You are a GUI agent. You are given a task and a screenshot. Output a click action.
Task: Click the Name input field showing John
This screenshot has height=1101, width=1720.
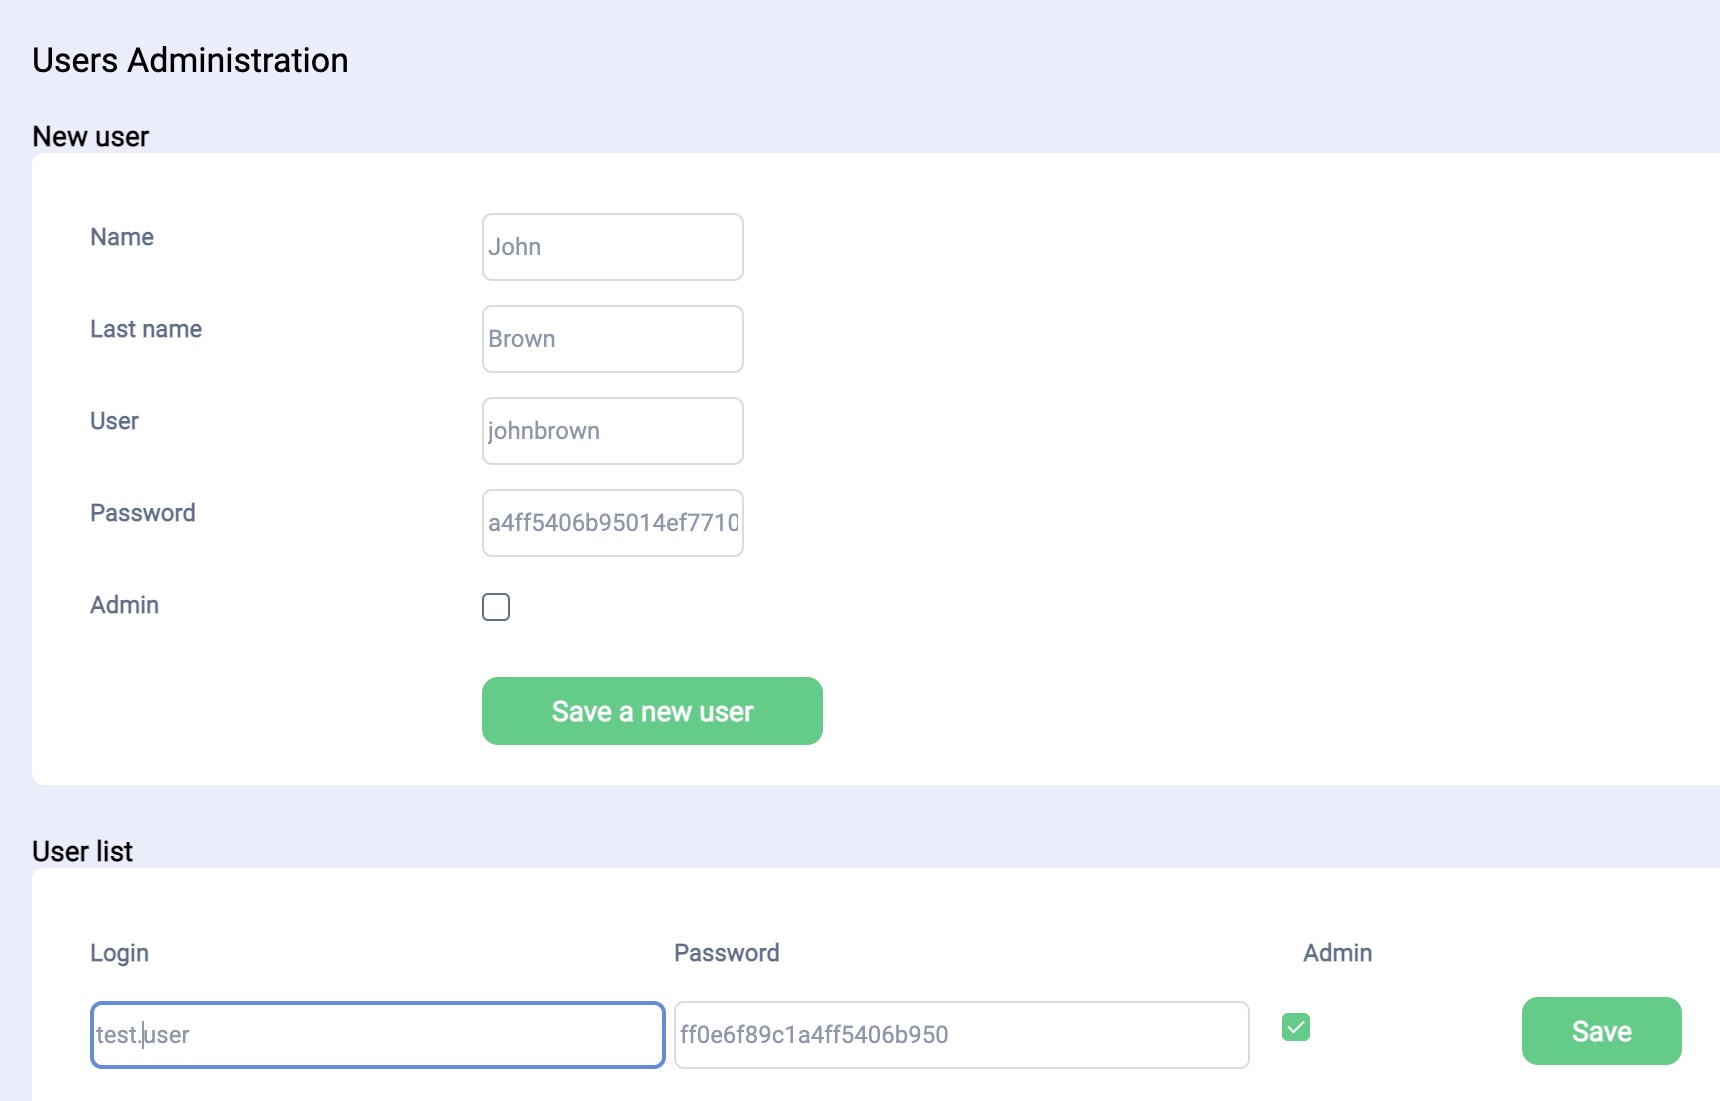pyautogui.click(x=612, y=247)
